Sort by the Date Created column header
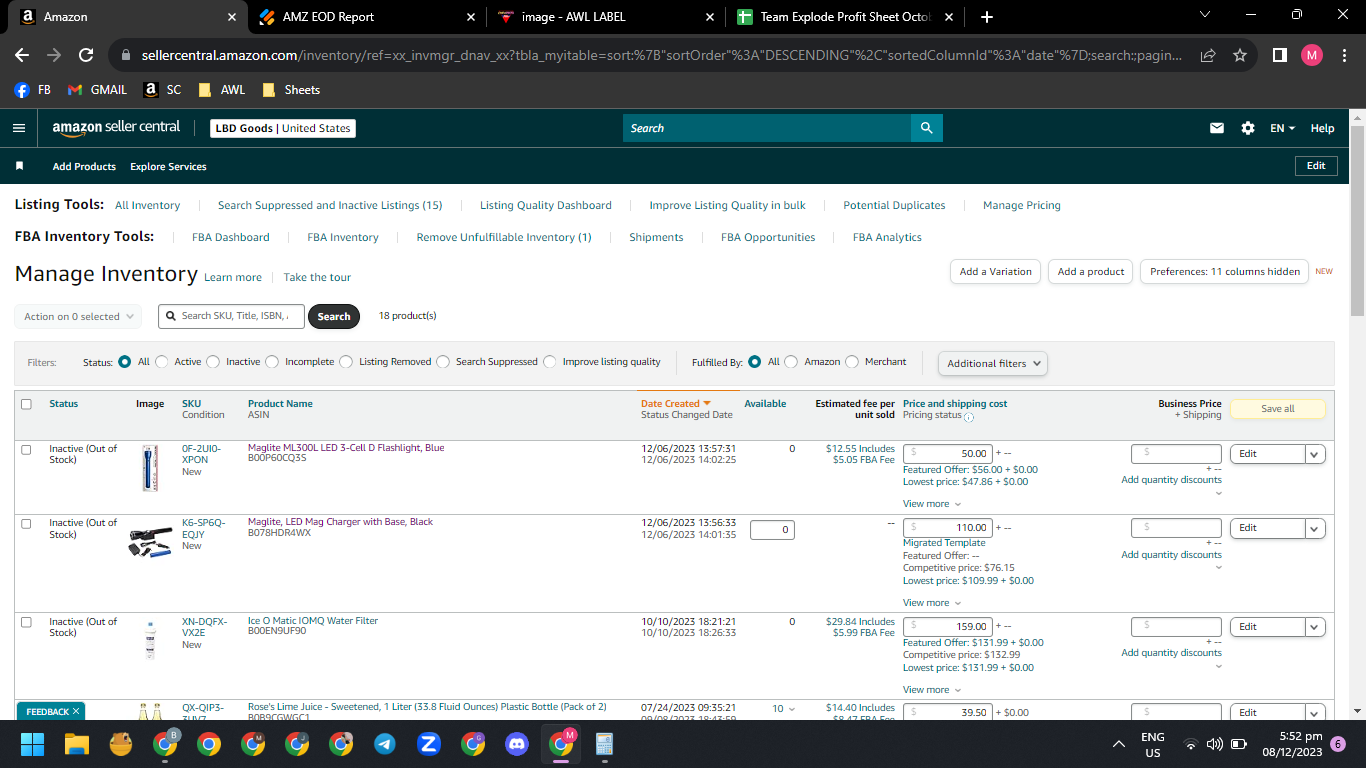Screen dimensions: 1366x768 coord(675,404)
